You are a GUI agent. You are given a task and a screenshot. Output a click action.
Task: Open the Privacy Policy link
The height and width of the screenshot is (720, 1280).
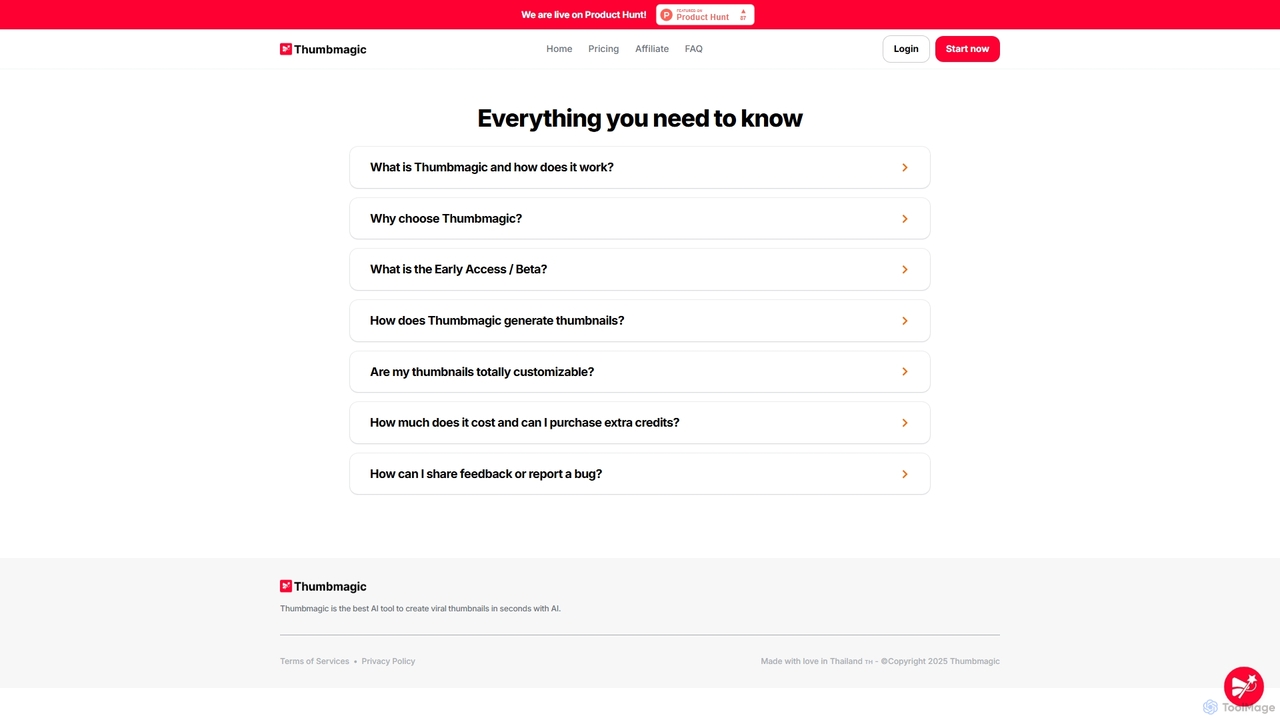(388, 661)
